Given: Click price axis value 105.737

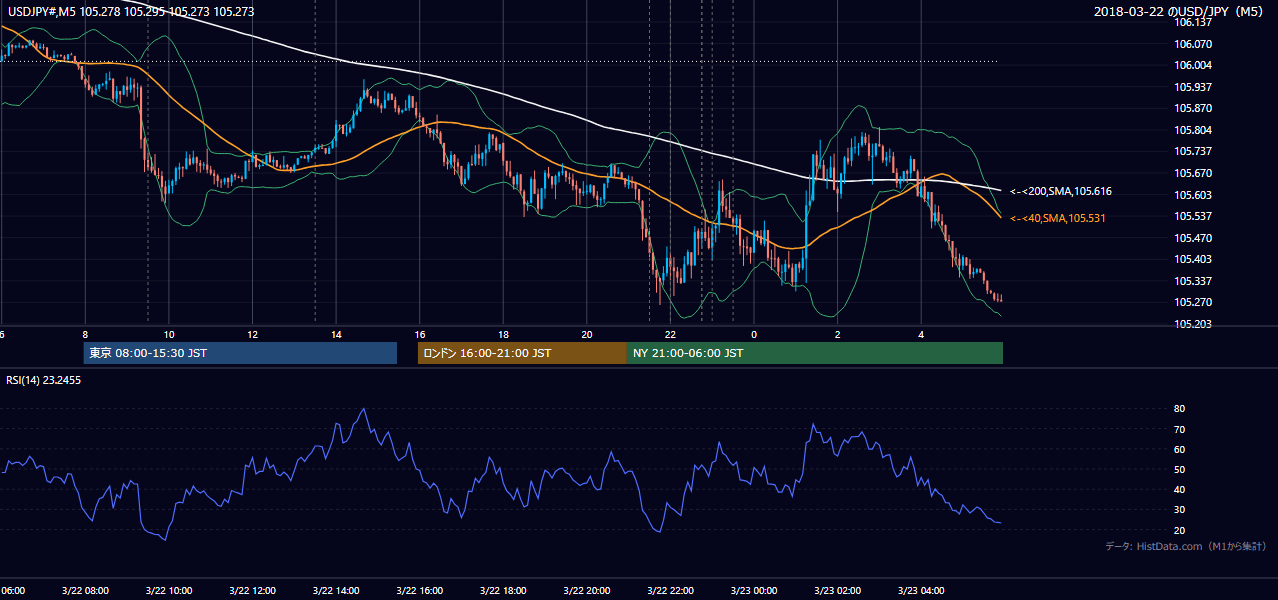Looking at the screenshot, I should pos(1193,151).
